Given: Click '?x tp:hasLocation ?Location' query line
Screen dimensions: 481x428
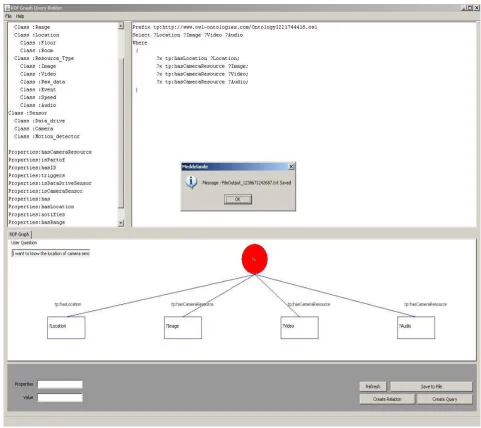Looking at the screenshot, I should coord(198,58).
